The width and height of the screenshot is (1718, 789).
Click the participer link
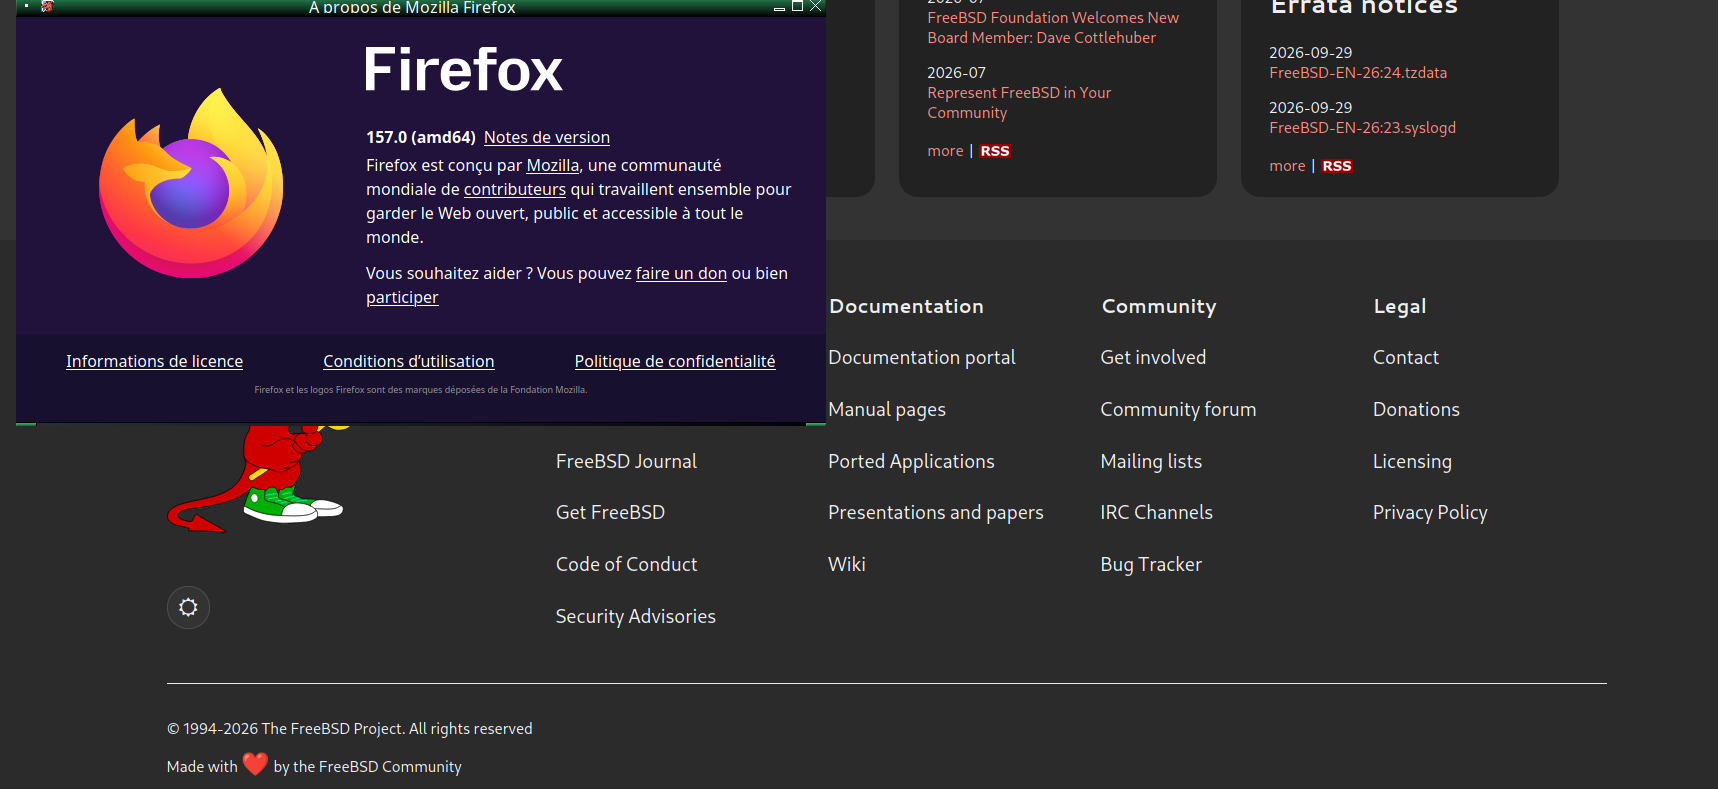tap(402, 297)
